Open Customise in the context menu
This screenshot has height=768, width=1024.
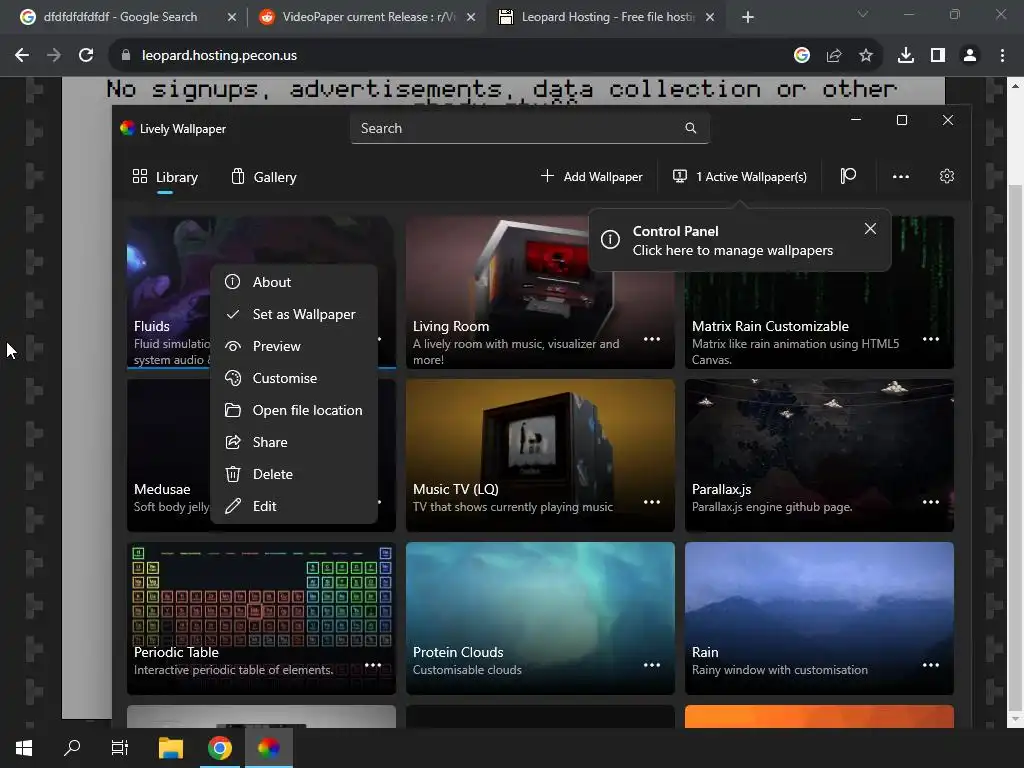click(x=294, y=378)
